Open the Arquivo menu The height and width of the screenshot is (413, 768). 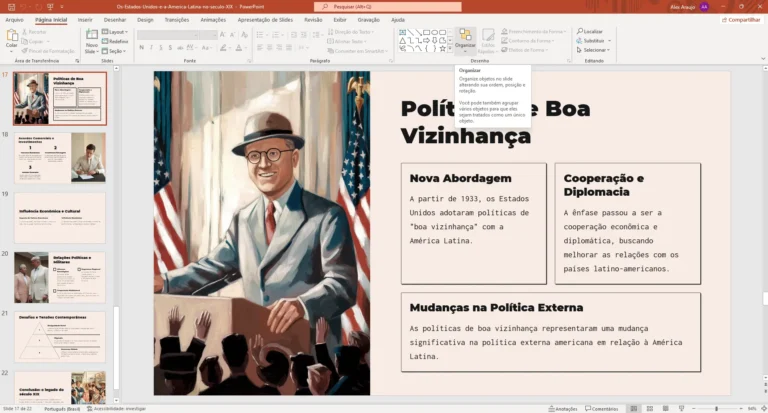(14, 20)
